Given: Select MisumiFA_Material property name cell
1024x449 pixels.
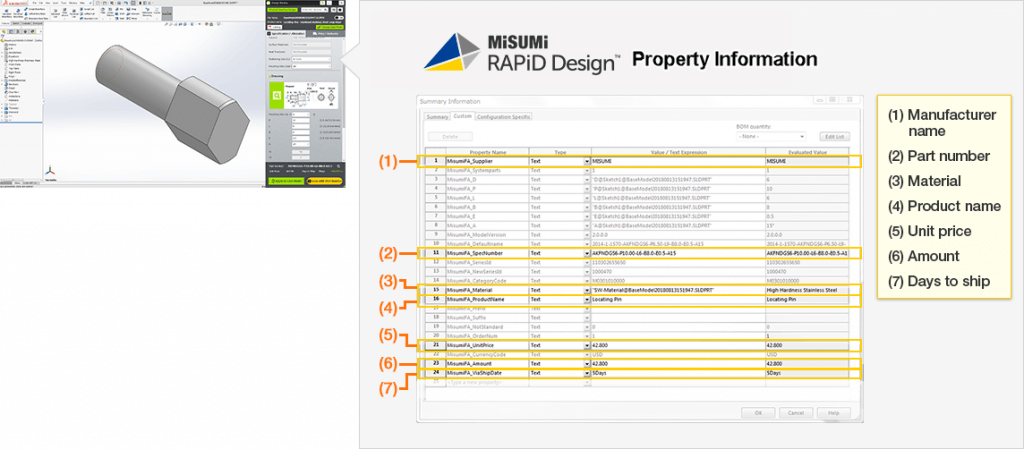Looking at the screenshot, I should point(487,289).
